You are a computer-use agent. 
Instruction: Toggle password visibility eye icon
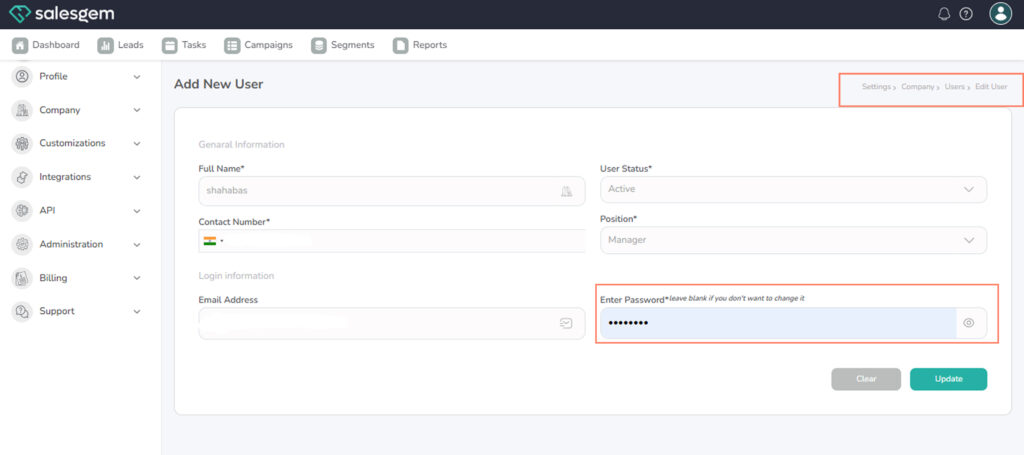(968, 323)
